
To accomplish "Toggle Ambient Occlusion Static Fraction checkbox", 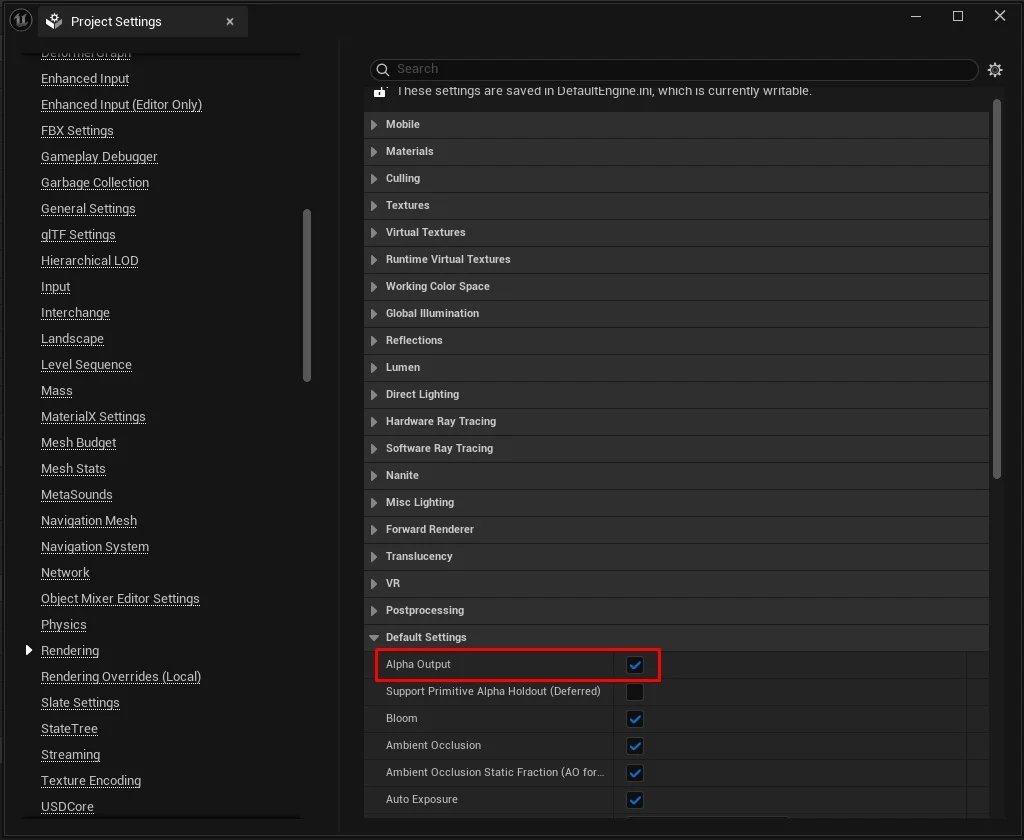I will pos(635,773).
